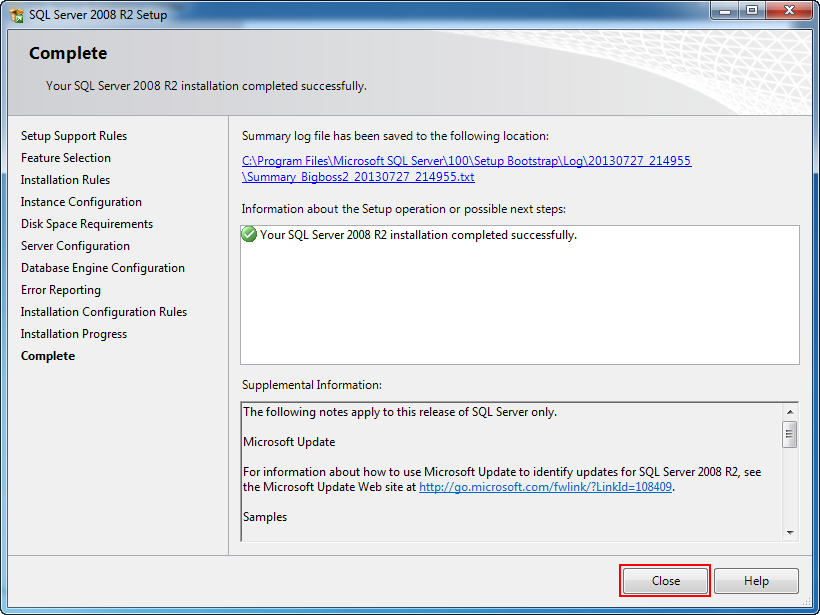Screen dimensions: 820x615
Task: Select Error Reporting step
Action: [61, 290]
